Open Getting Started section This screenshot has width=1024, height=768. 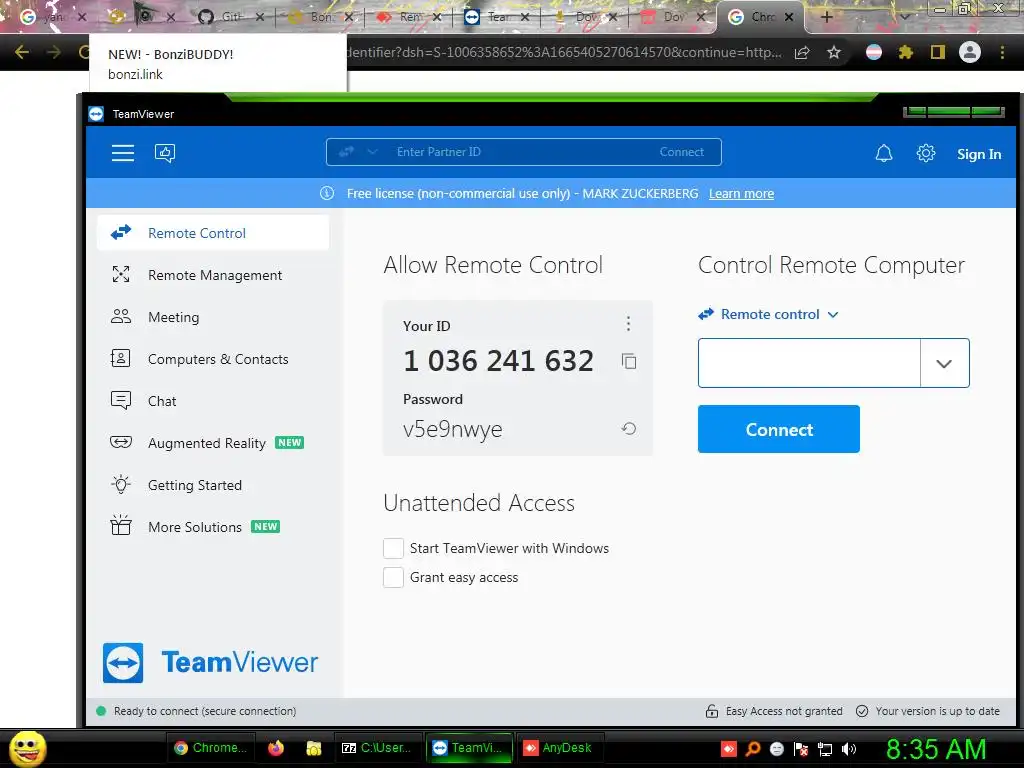(x=213, y=485)
